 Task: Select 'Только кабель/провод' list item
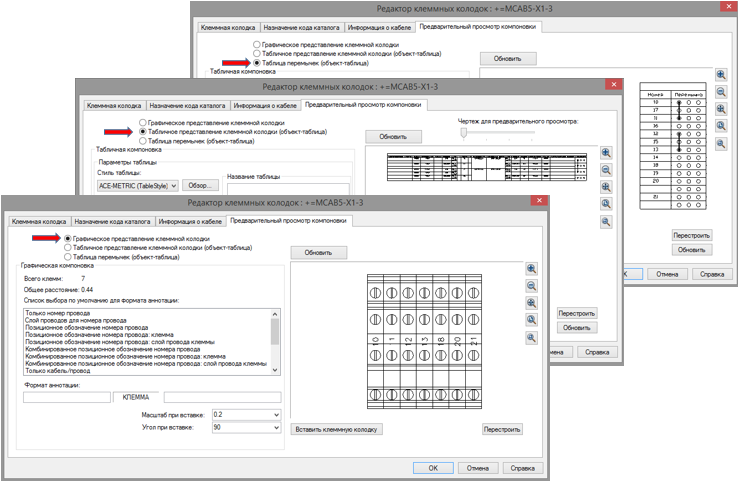(58, 371)
